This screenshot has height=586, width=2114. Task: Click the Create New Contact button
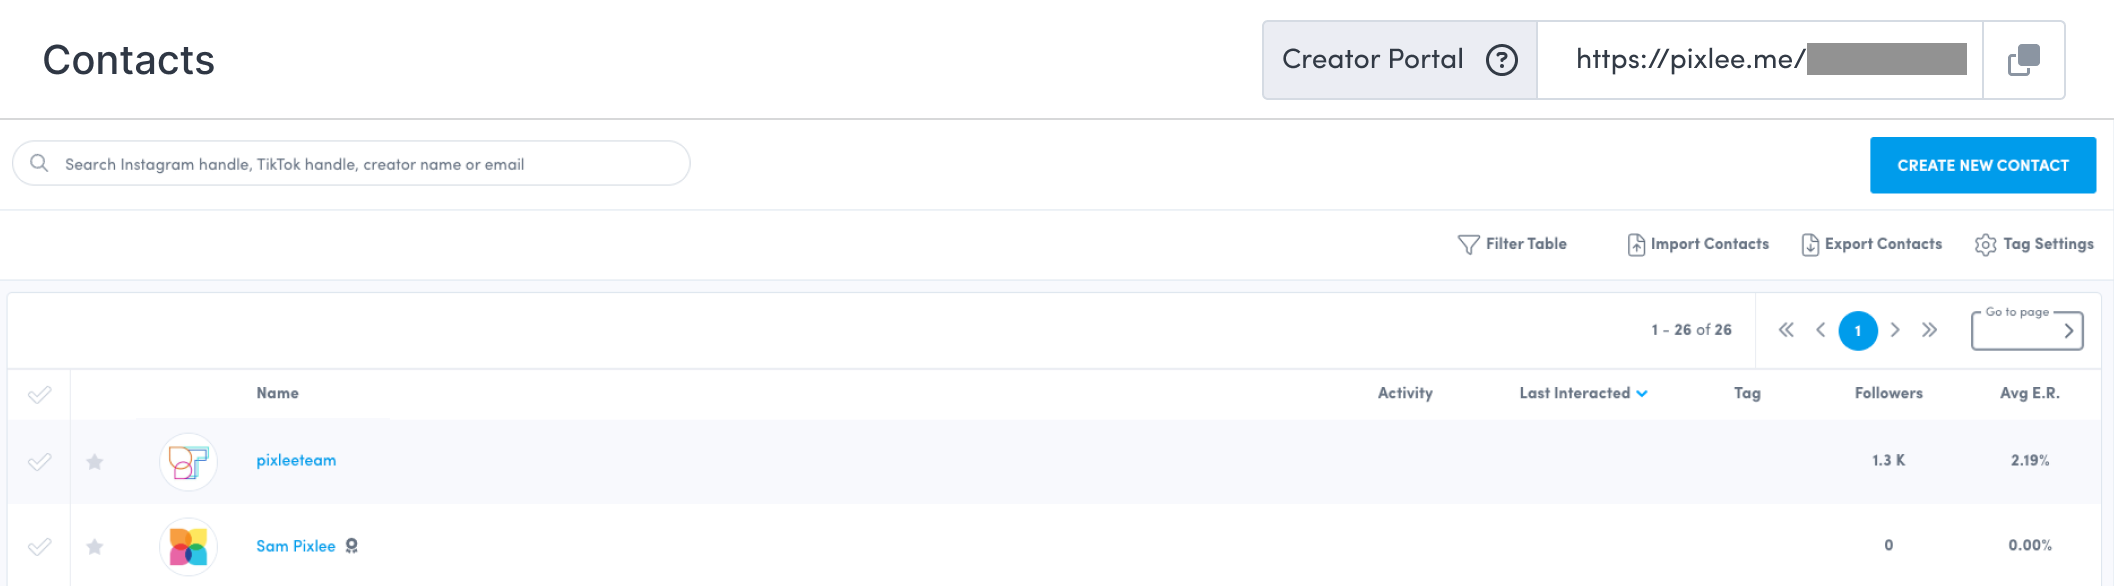click(x=1982, y=165)
